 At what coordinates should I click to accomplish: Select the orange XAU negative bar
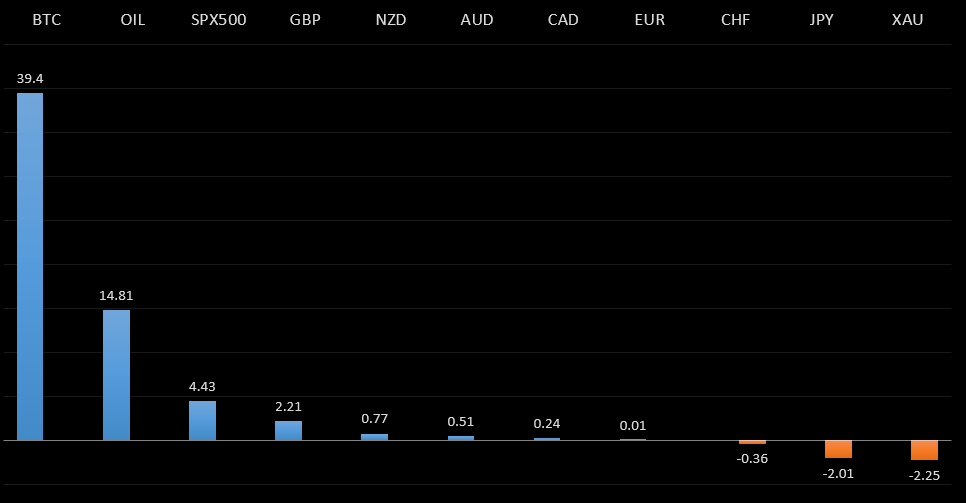[924, 450]
